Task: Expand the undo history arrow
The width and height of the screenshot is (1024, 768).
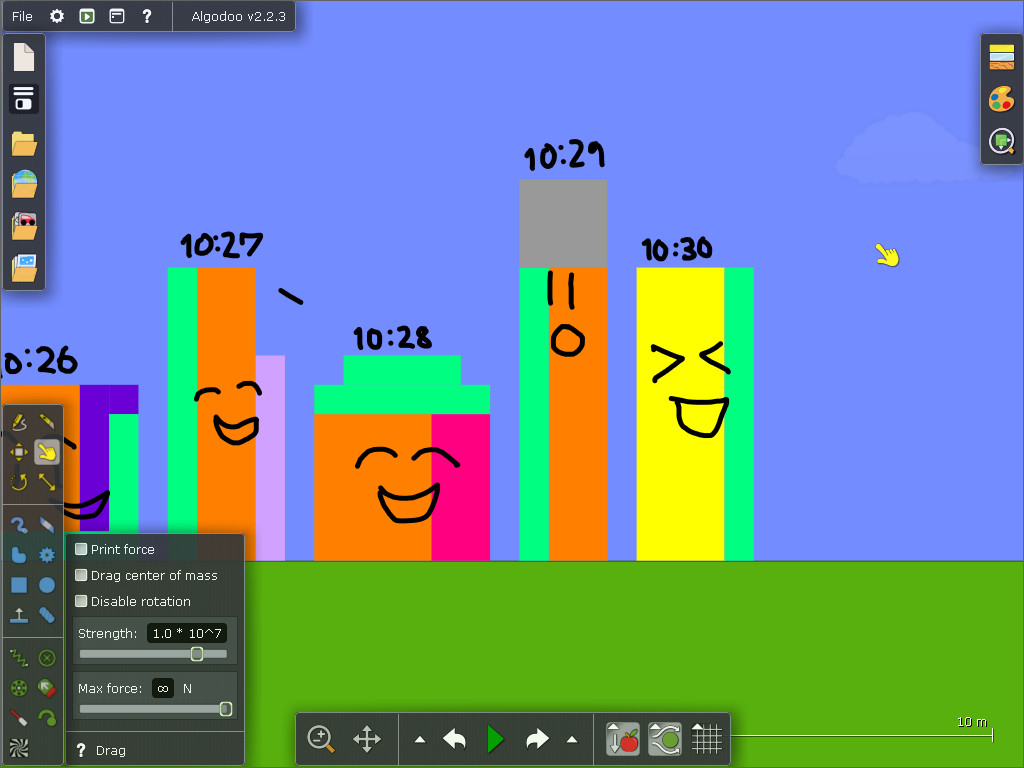Action: pyautogui.click(x=420, y=740)
